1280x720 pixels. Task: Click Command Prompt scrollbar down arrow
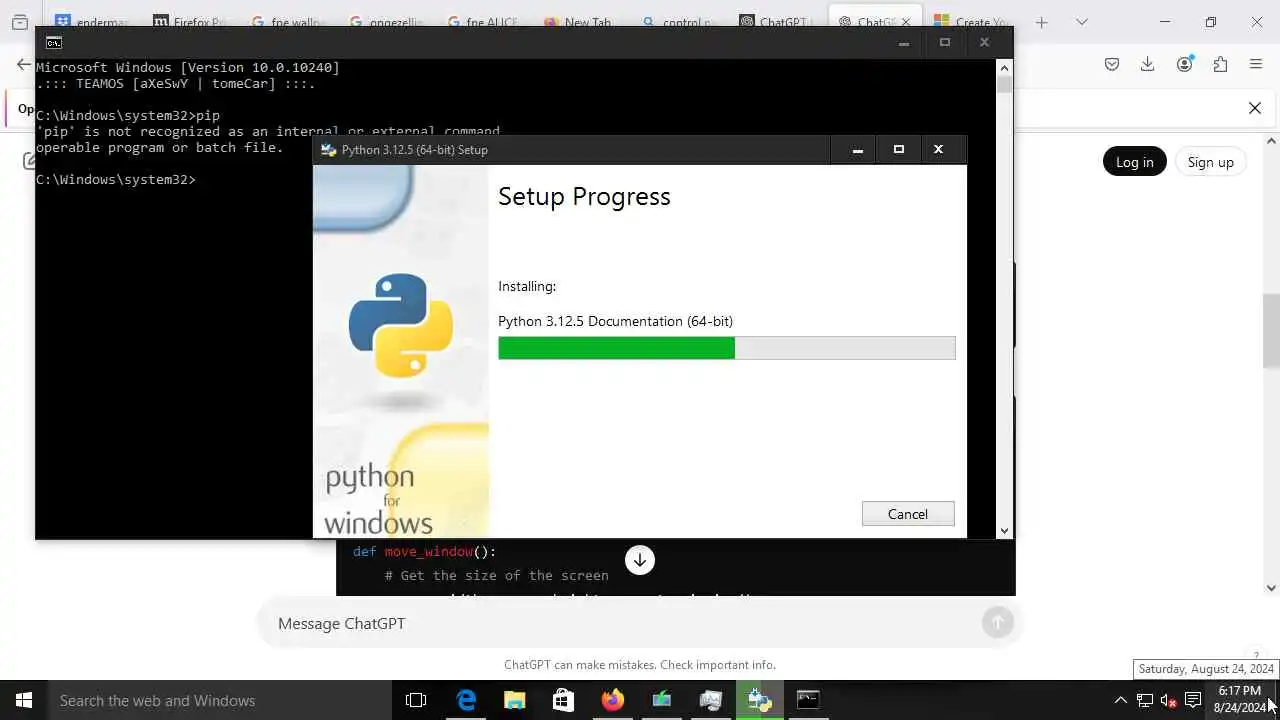click(x=1004, y=531)
